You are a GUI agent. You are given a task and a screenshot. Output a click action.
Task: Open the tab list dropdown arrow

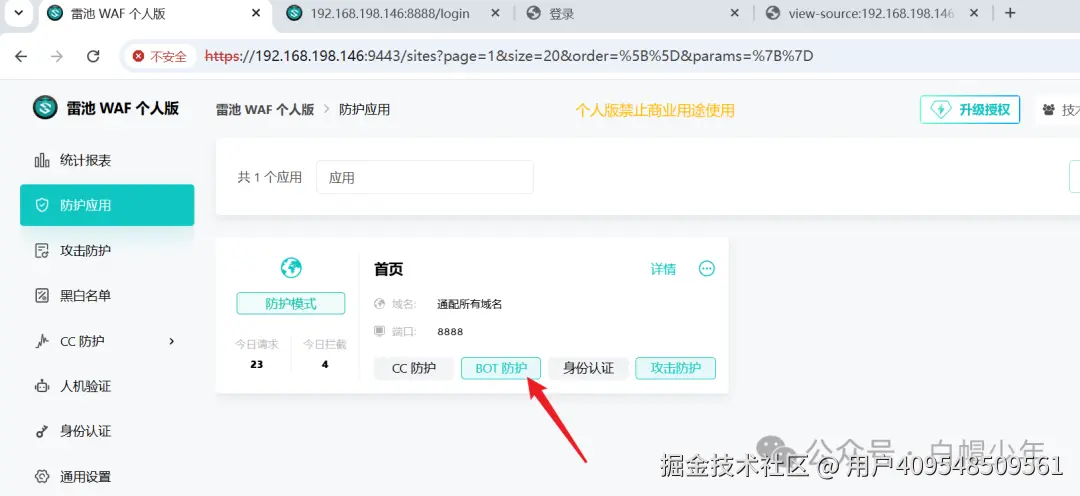[19, 13]
